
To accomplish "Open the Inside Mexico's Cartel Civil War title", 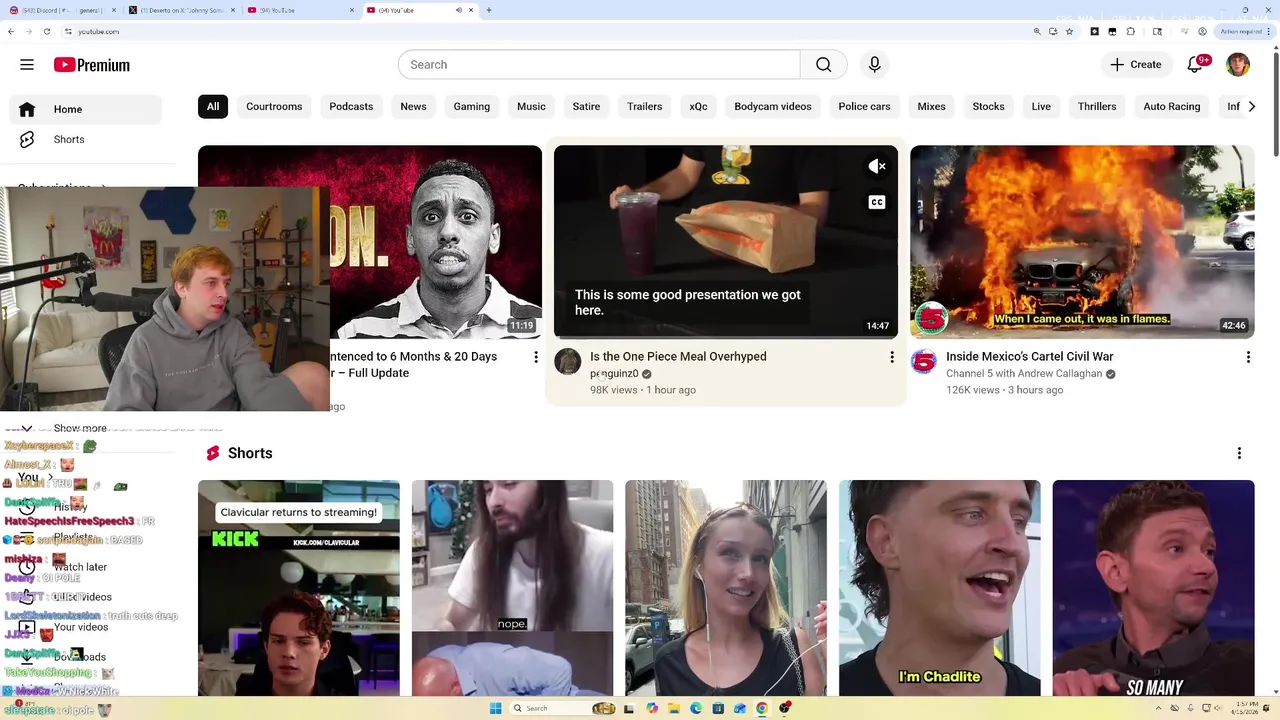I will [x=1029, y=357].
